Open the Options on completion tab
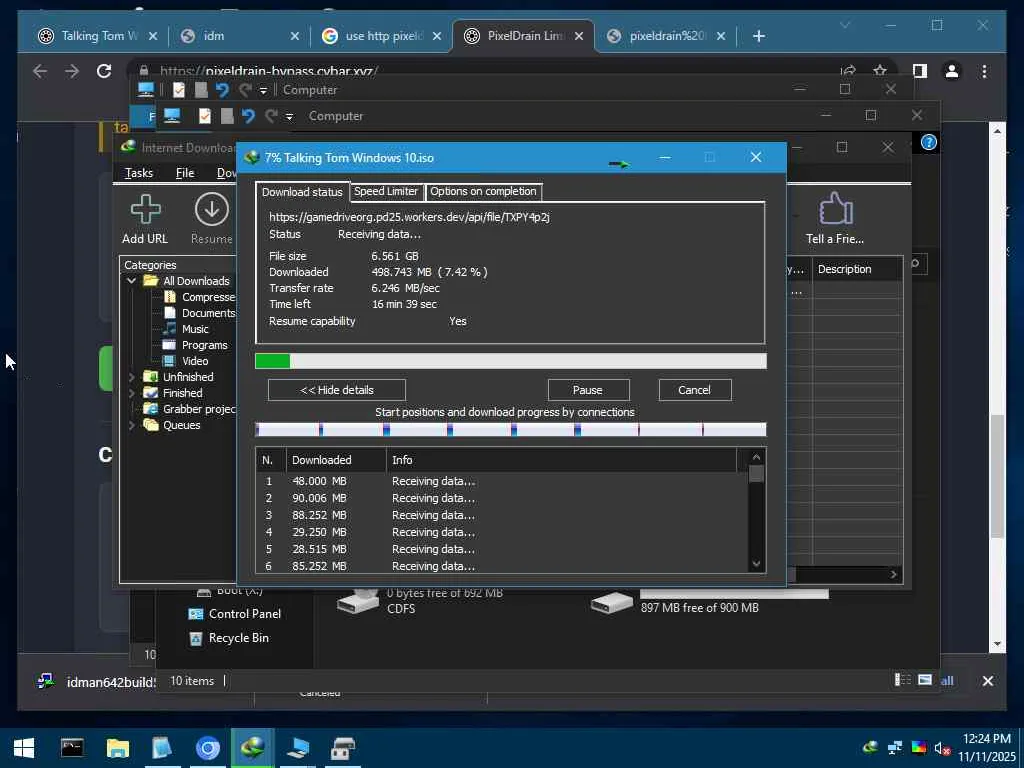Screen dimensions: 1024x768 [483, 191]
